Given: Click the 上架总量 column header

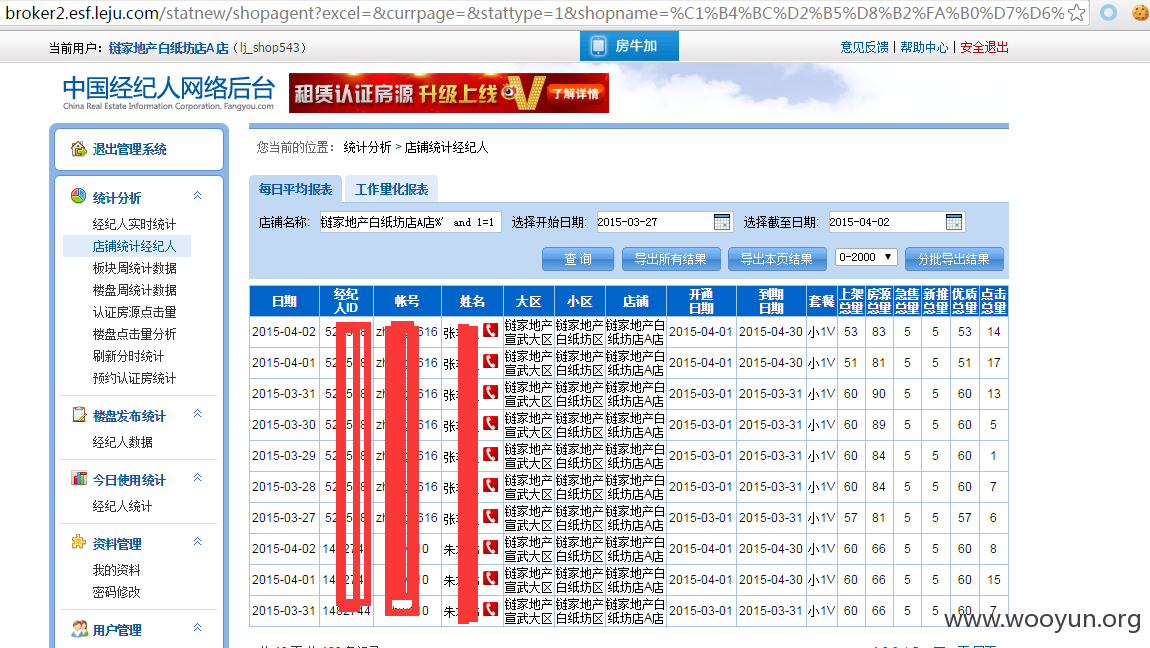Looking at the screenshot, I should [x=851, y=301].
